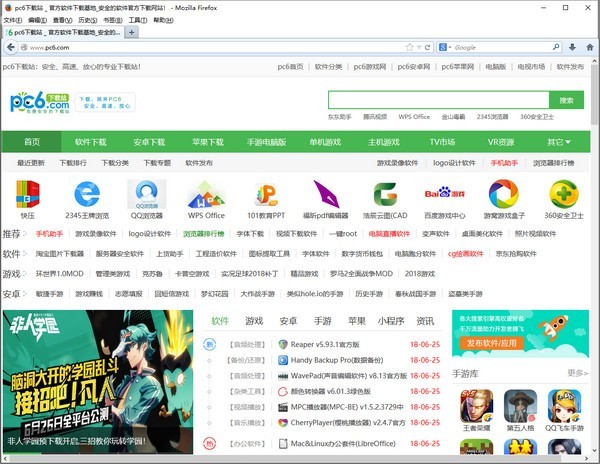Click the 王者荣耀 game icon
The image size is (600, 464).
pyautogui.click(x=476, y=406)
